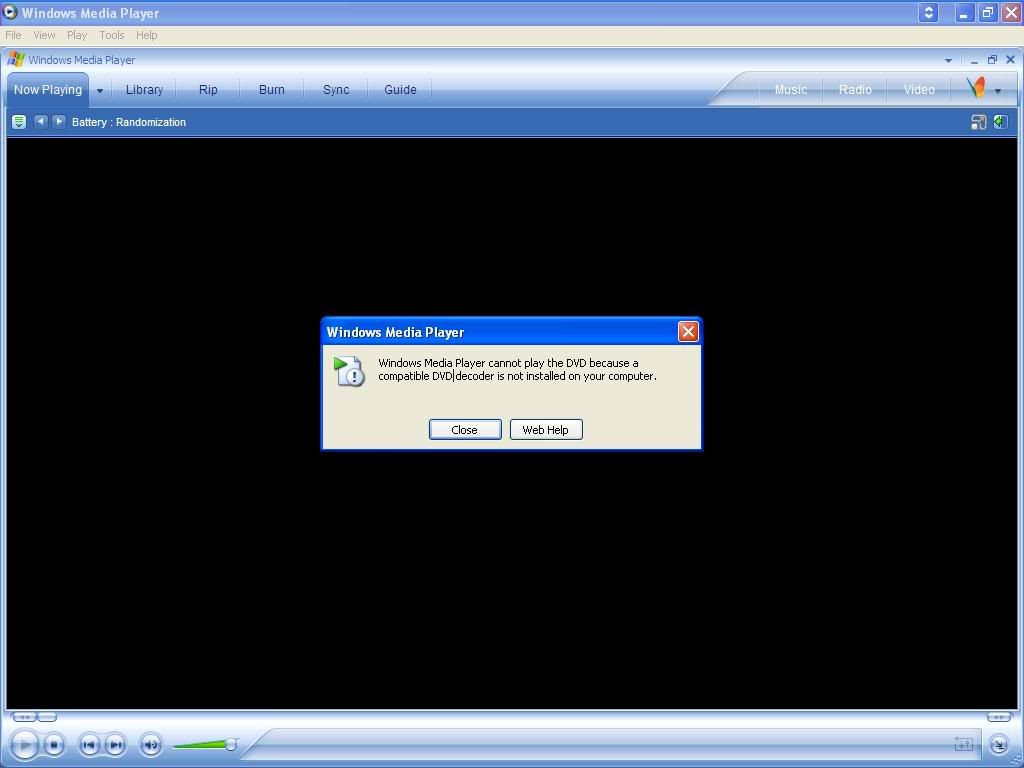Toggle the playlist pane with the green arrow icon
The image size is (1024, 768).
pos(1000,122)
